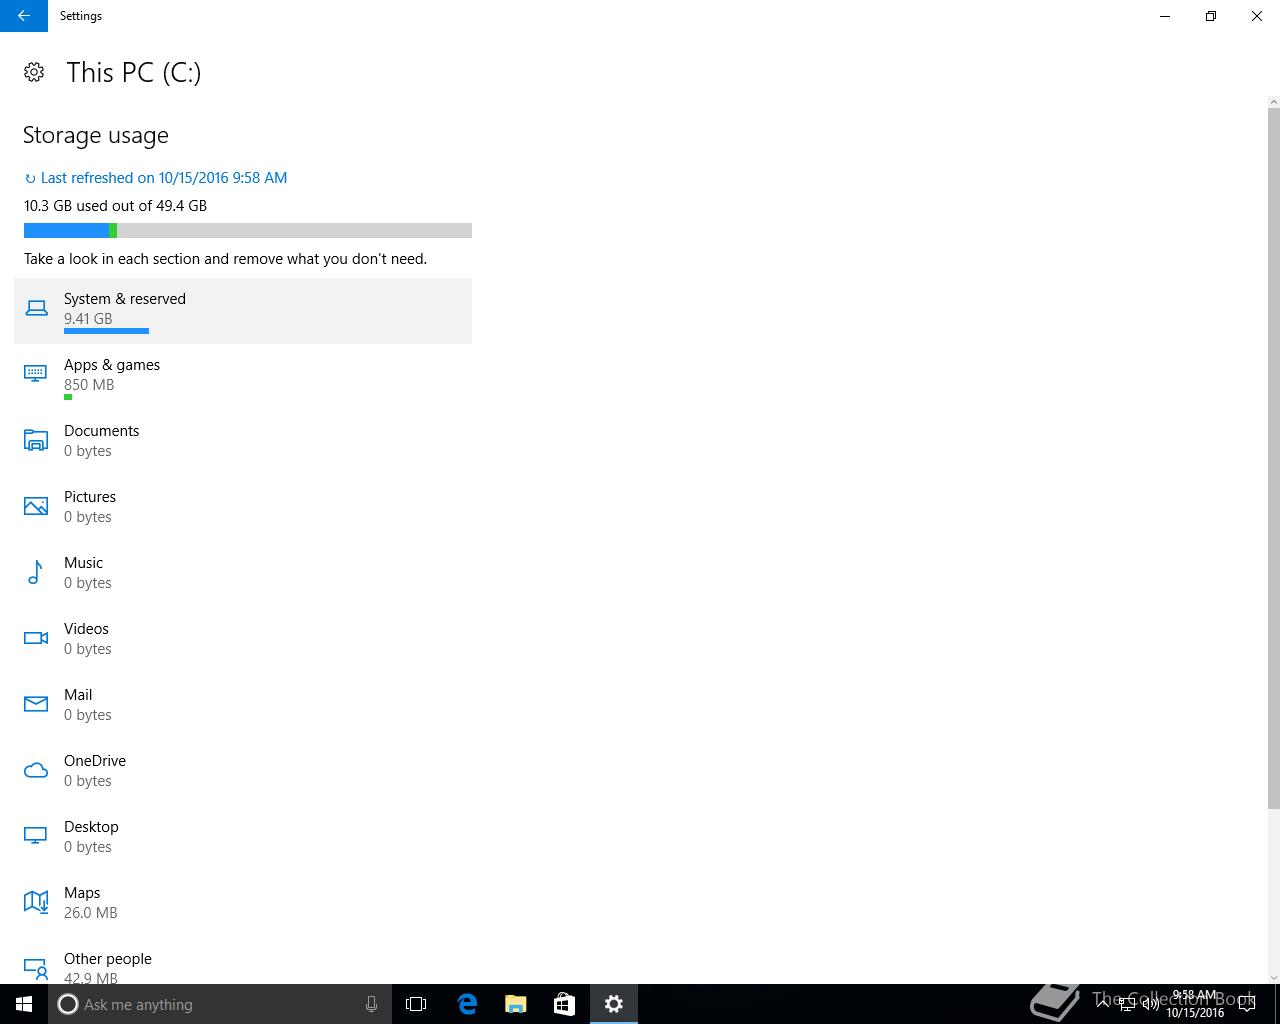
Task: Open File Explorer from the taskbar
Action: point(516,1004)
